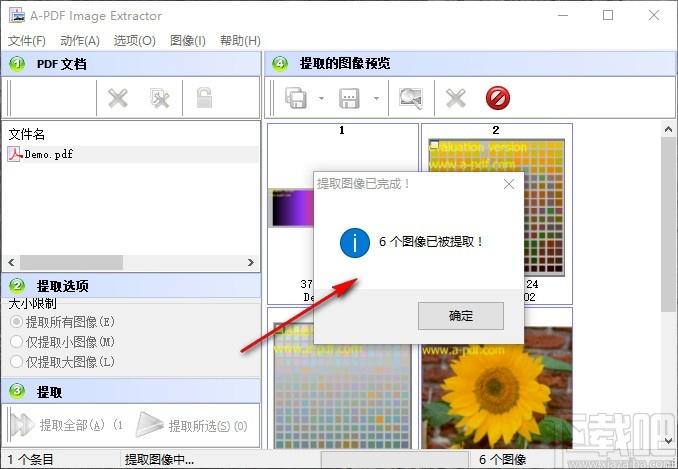Click the 提取的图像预览 panel header
Screen dimensions: 678x469
click(470, 64)
